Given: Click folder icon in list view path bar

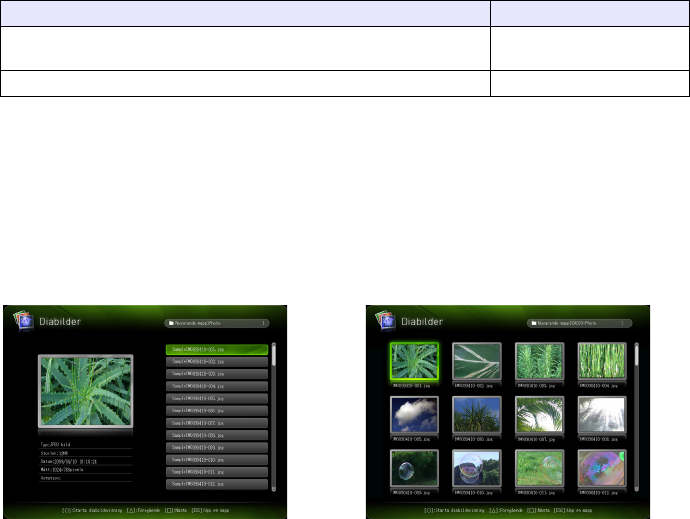Looking at the screenshot, I should [x=171, y=323].
